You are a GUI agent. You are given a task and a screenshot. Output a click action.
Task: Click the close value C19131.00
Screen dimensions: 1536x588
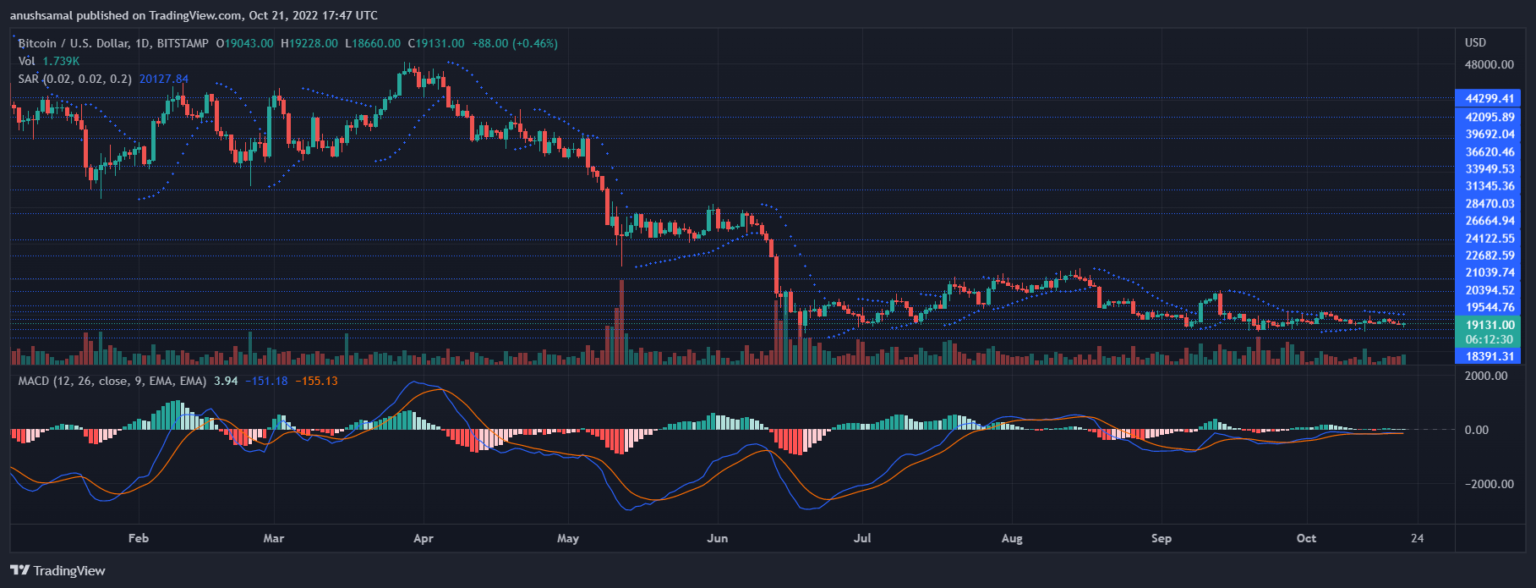pyautogui.click(x=436, y=43)
